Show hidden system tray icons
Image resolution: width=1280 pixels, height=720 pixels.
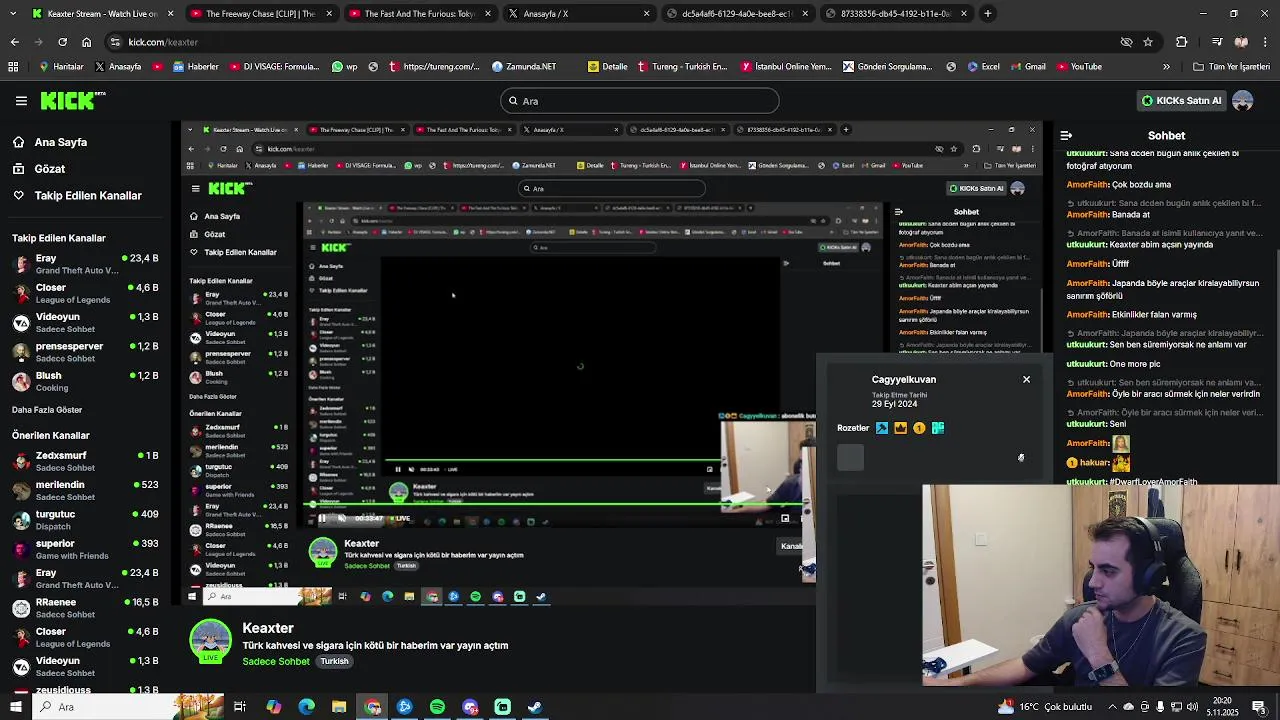(x=1113, y=707)
